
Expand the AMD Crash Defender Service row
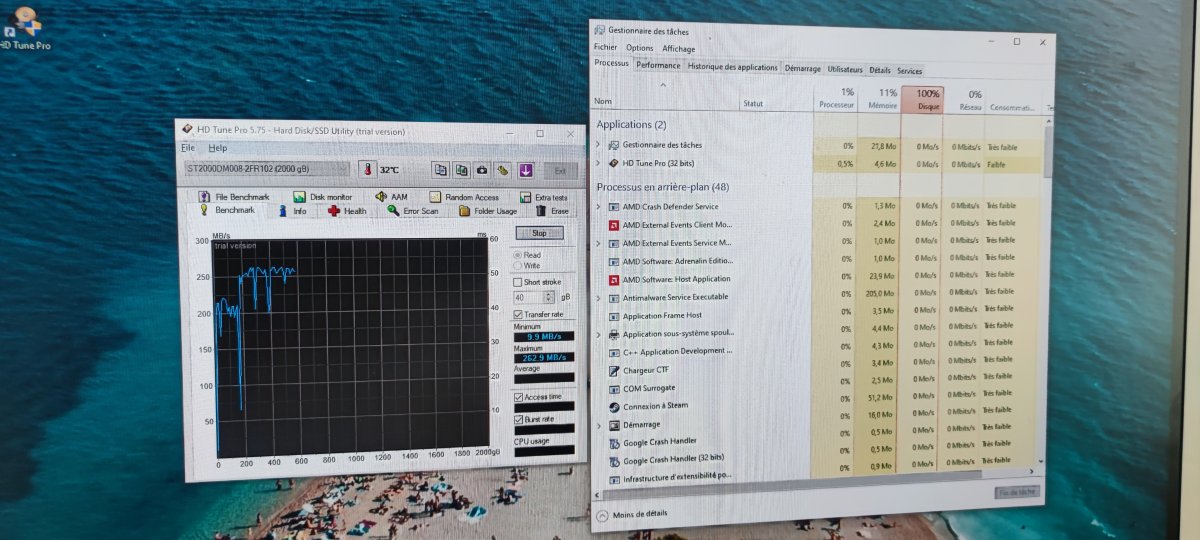point(598,206)
